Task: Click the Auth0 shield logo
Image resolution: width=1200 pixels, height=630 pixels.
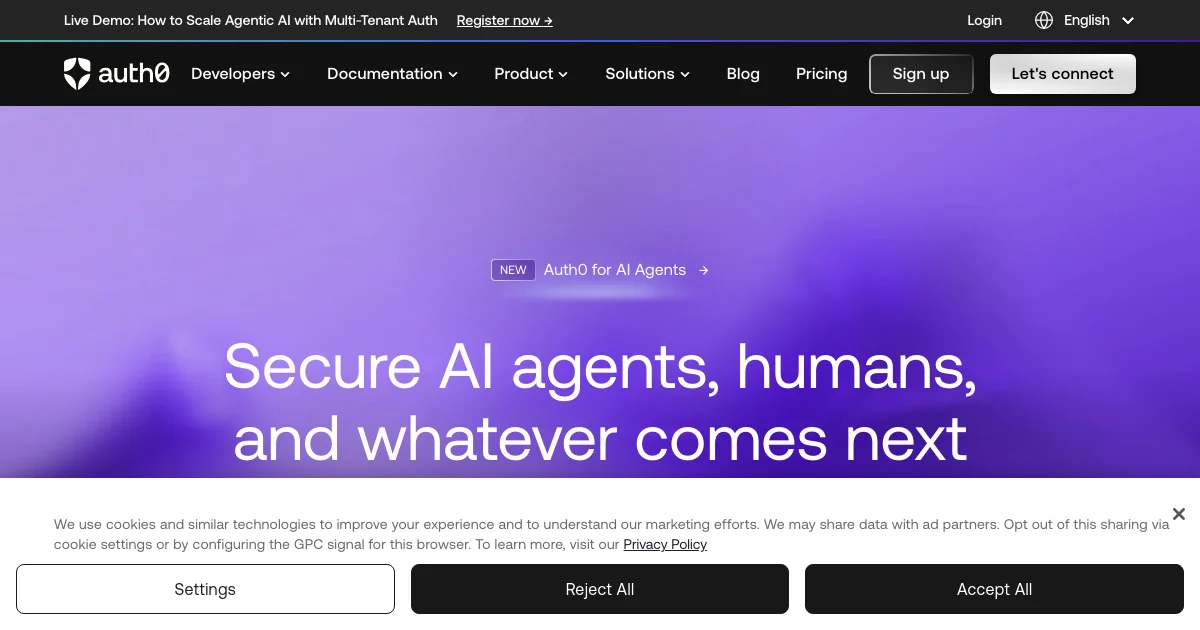Action: [x=77, y=74]
